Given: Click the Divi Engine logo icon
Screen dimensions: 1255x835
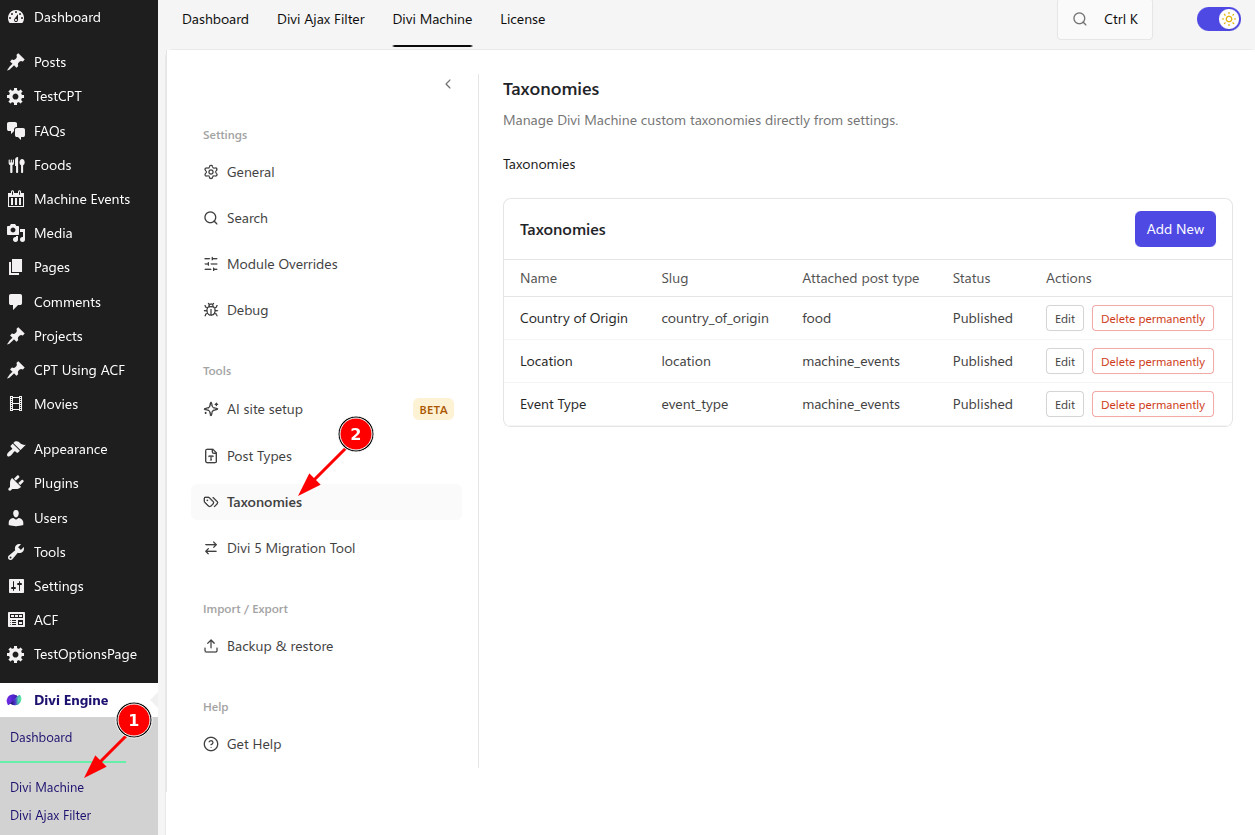Looking at the screenshot, I should tap(14, 700).
